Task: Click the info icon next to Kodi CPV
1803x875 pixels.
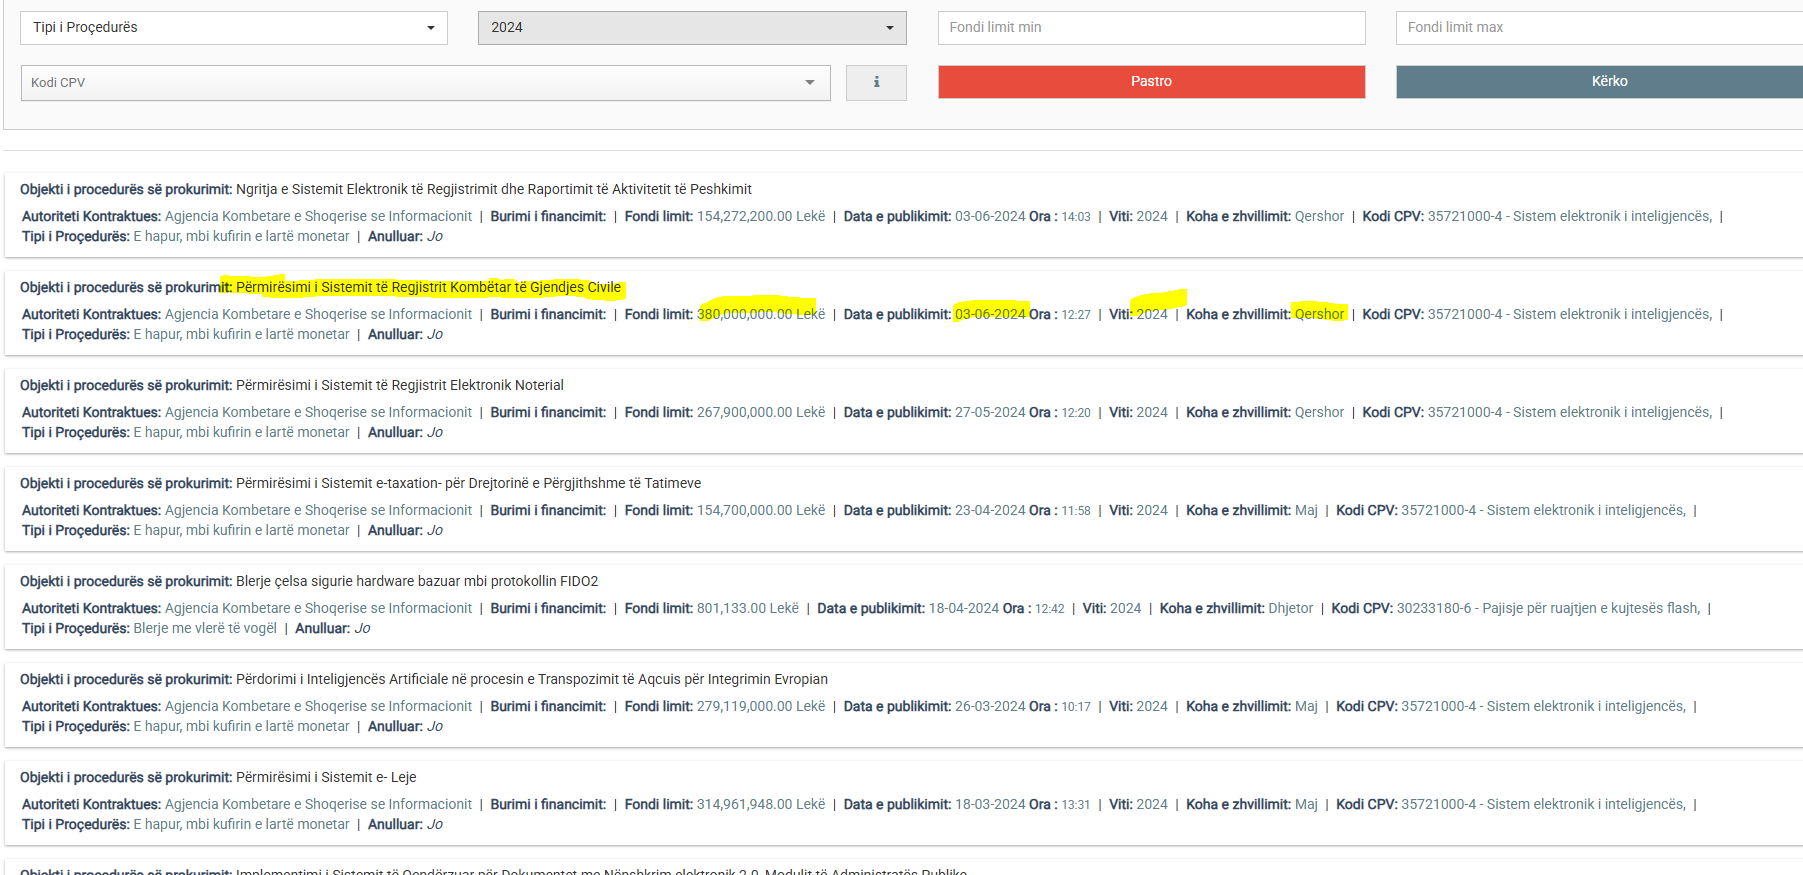Action: (x=876, y=83)
